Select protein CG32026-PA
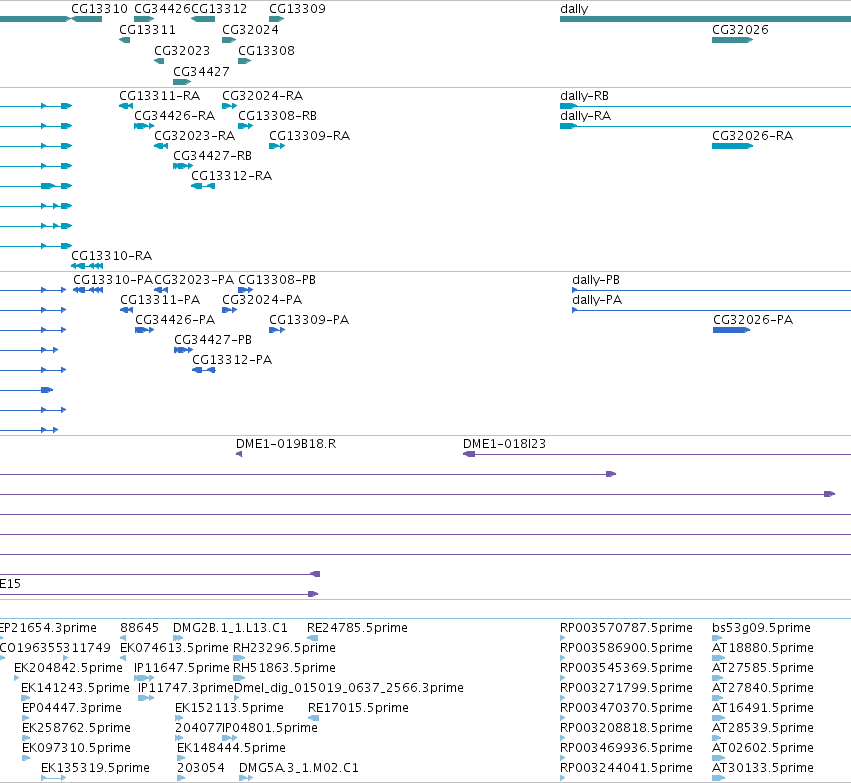851x783 pixels. coord(753,320)
